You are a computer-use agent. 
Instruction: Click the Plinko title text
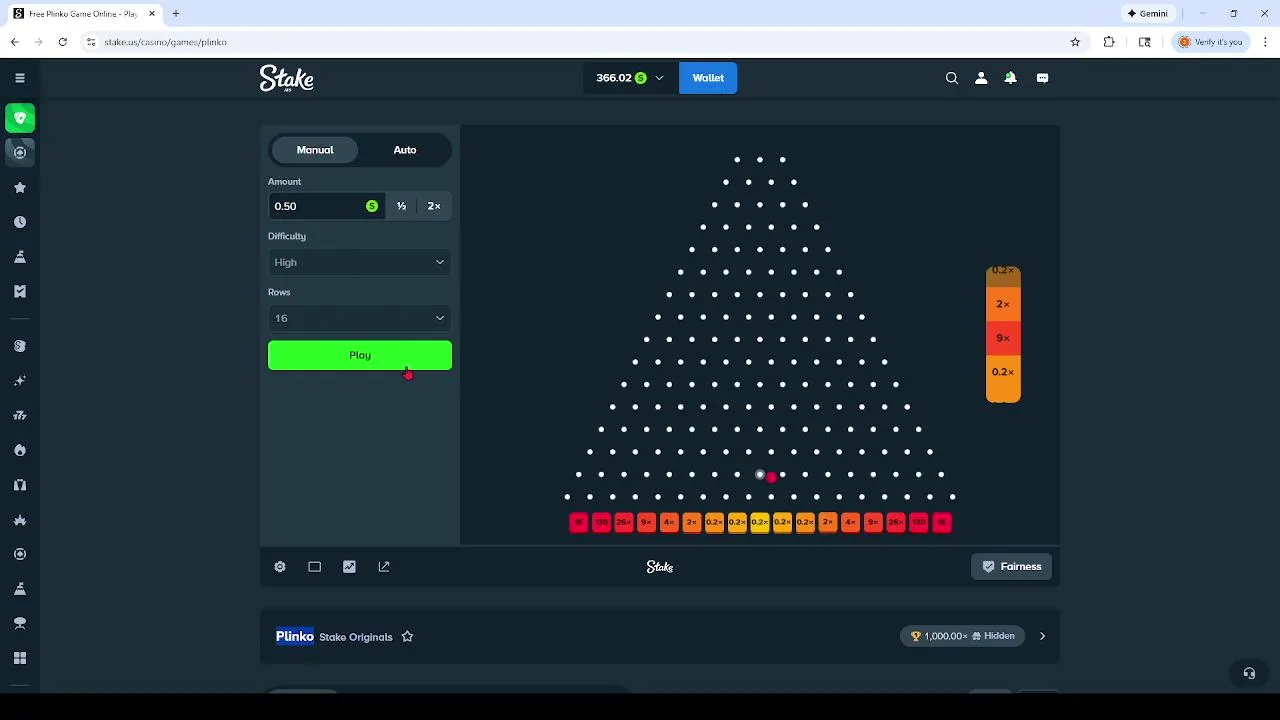(x=295, y=637)
